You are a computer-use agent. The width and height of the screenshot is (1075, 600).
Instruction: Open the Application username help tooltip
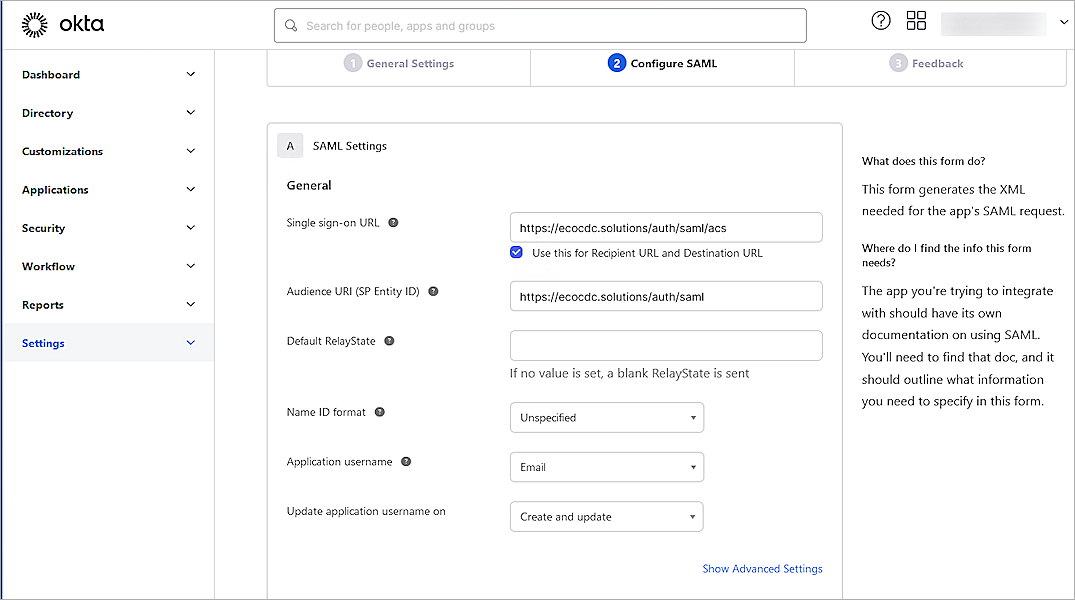pyautogui.click(x=406, y=461)
